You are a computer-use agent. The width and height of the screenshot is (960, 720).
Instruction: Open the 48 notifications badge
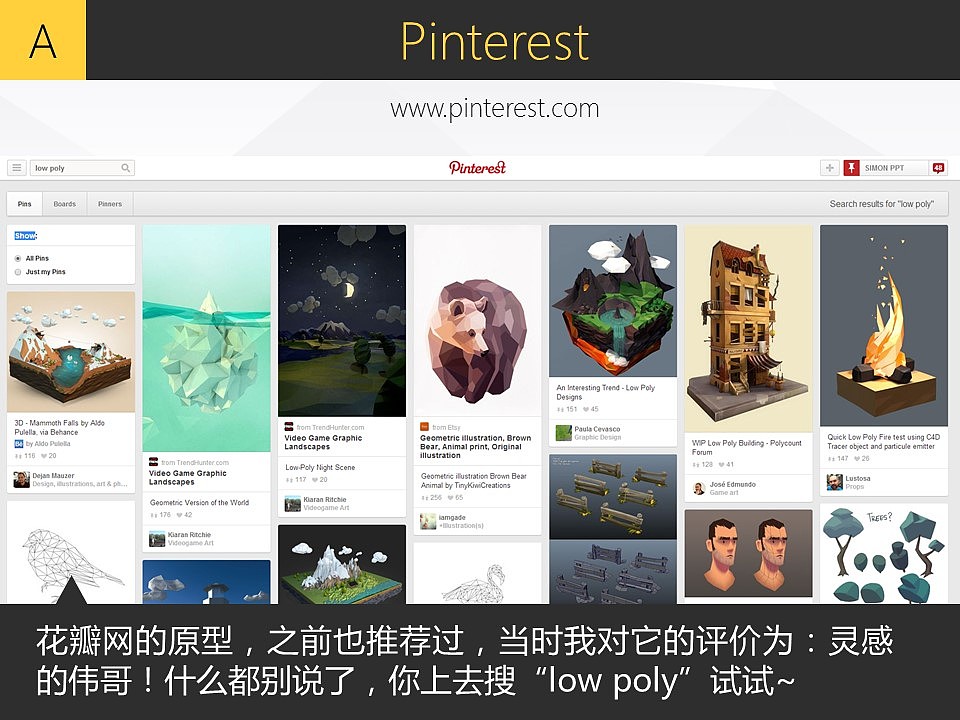pos(938,167)
